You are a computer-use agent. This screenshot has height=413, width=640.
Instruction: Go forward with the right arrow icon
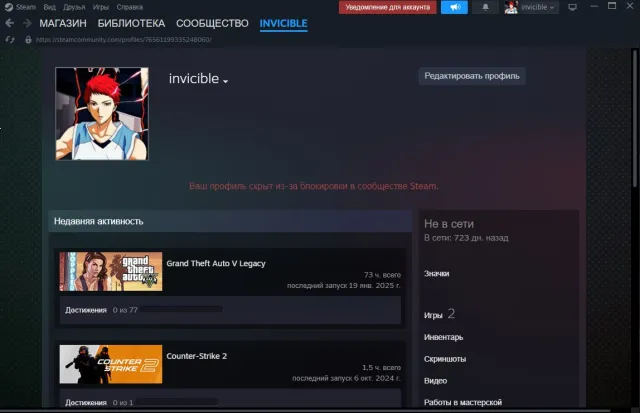[x=27, y=23]
